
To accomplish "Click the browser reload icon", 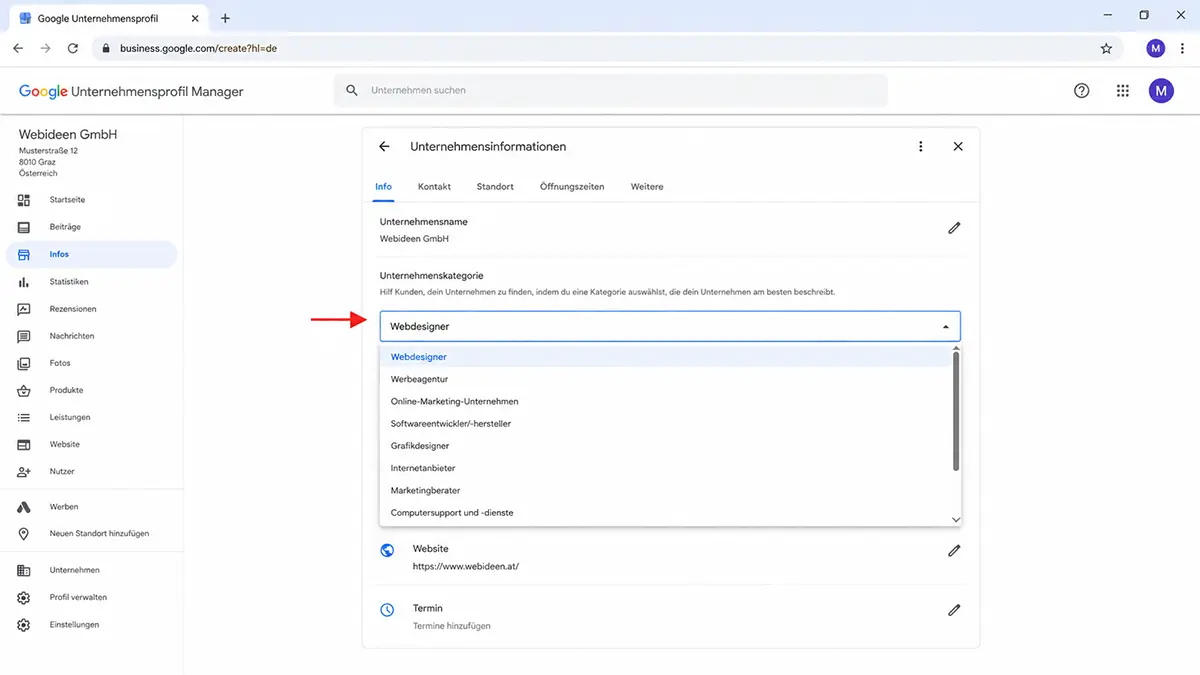I will 73,48.
